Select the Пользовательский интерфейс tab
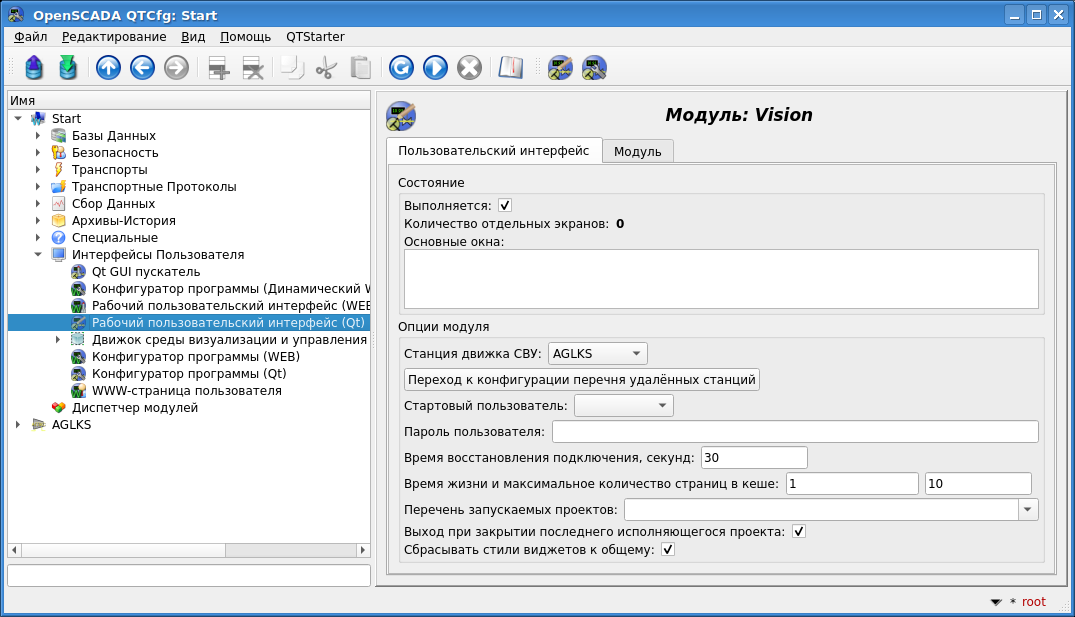1075x617 pixels. (494, 151)
